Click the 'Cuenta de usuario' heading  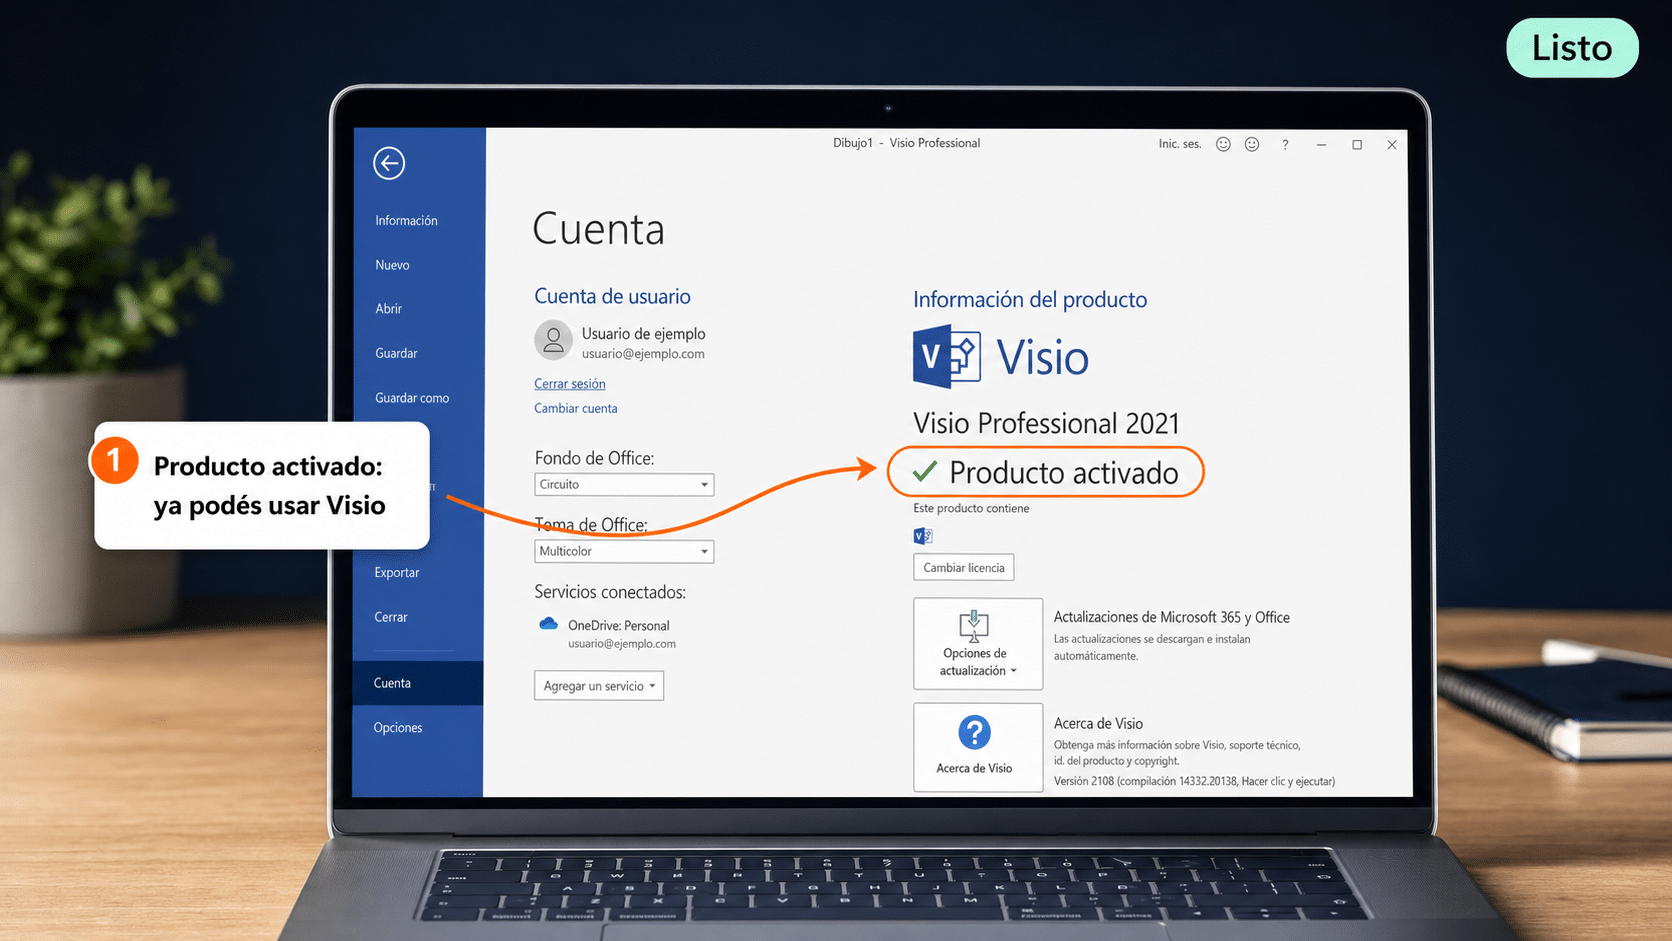coord(612,296)
